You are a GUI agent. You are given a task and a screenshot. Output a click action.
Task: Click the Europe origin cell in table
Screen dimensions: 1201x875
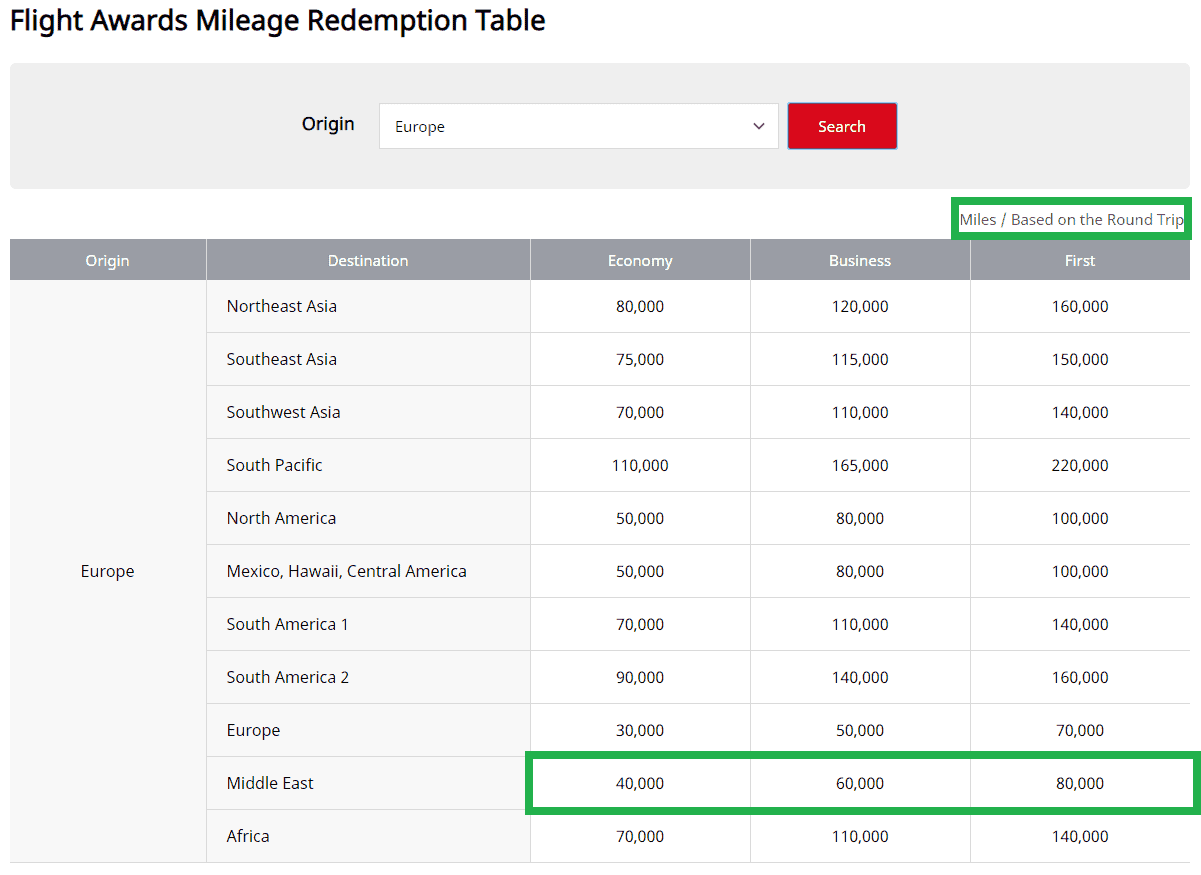(108, 571)
